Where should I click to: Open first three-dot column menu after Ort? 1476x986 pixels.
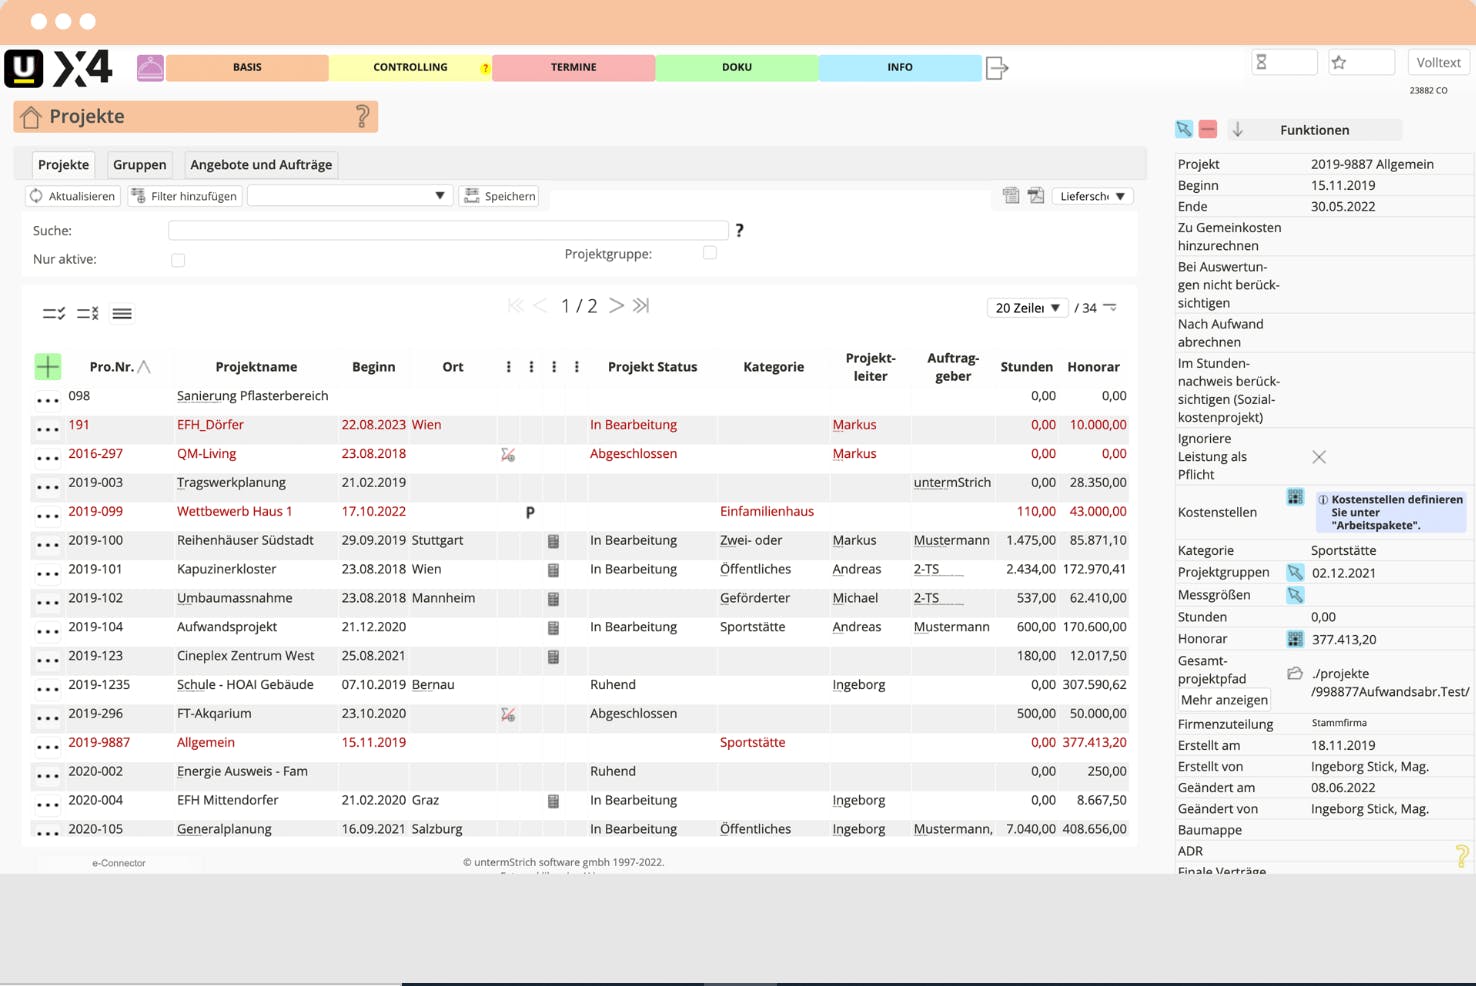point(509,367)
